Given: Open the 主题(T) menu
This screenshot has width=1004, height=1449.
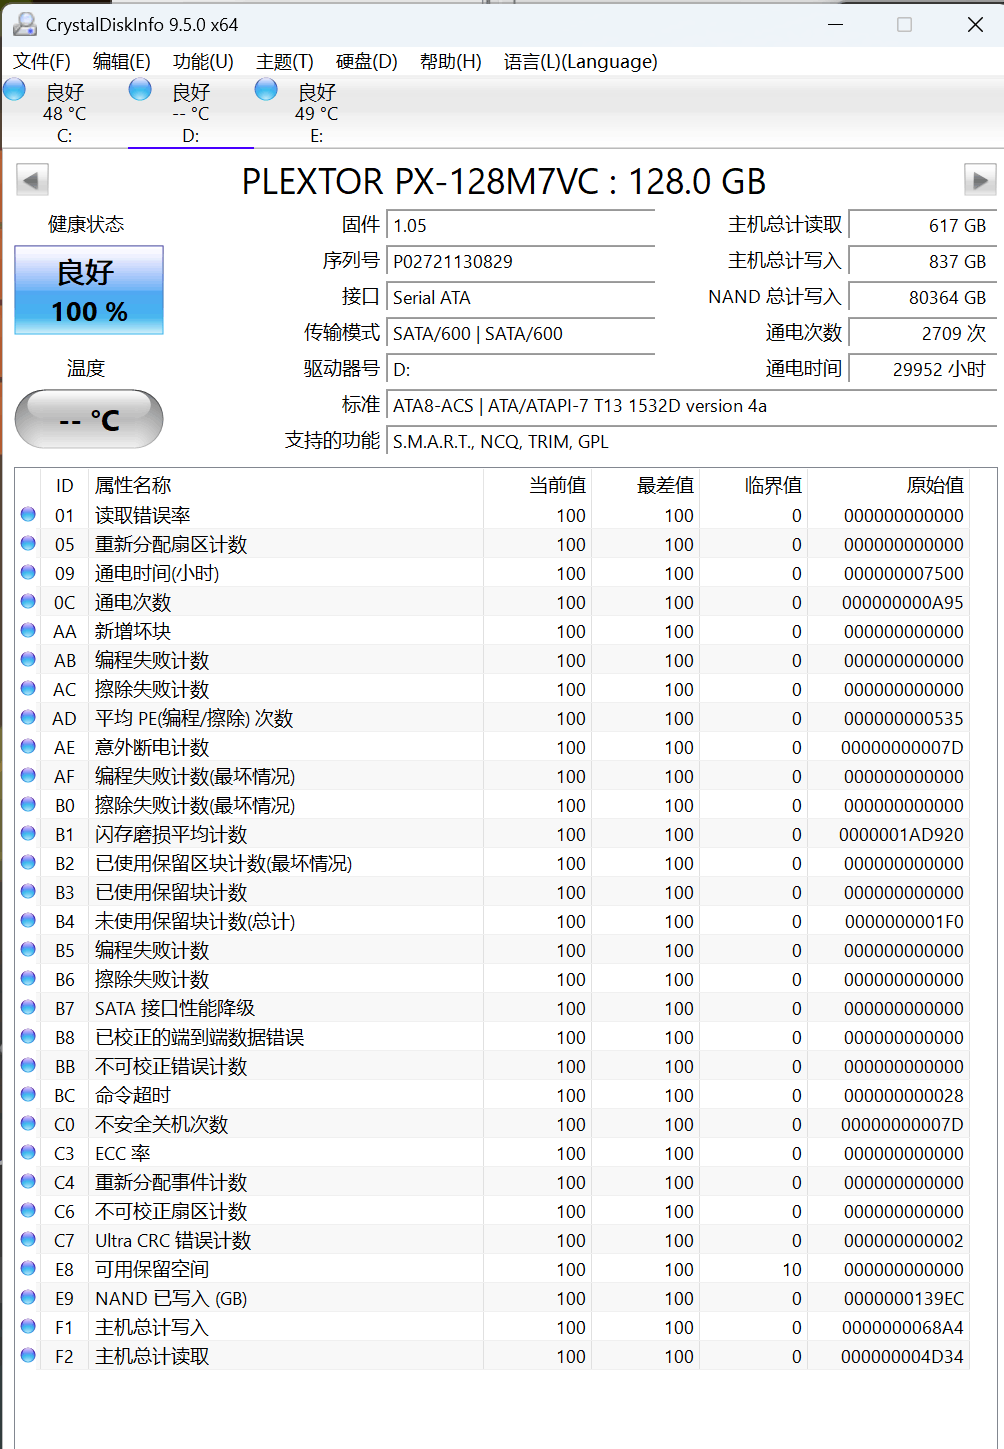Looking at the screenshot, I should point(285,61).
